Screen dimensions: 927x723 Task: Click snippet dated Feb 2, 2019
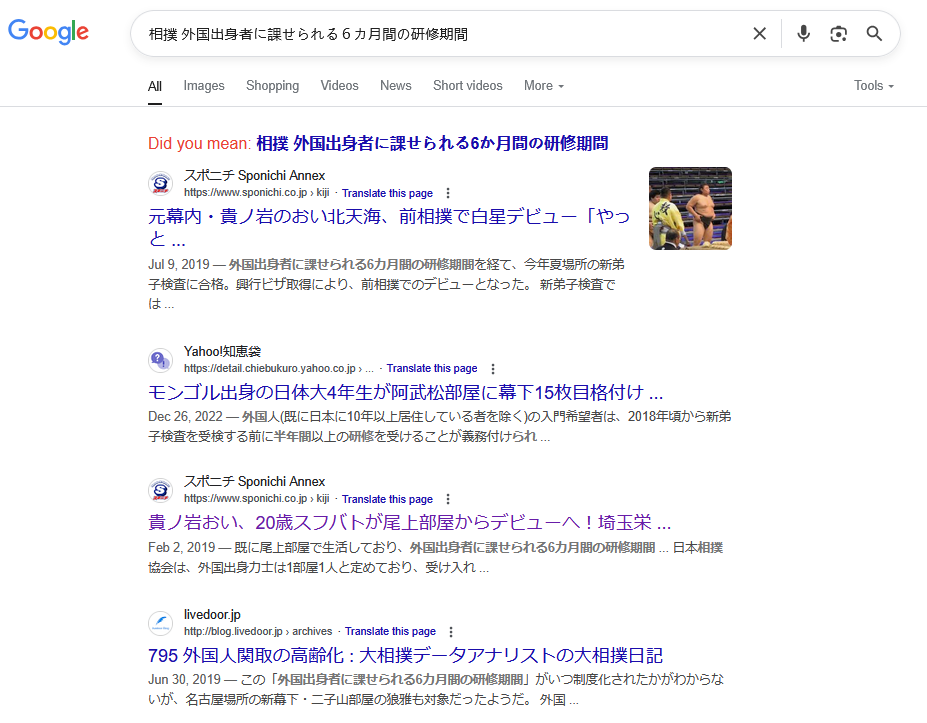click(x=435, y=557)
